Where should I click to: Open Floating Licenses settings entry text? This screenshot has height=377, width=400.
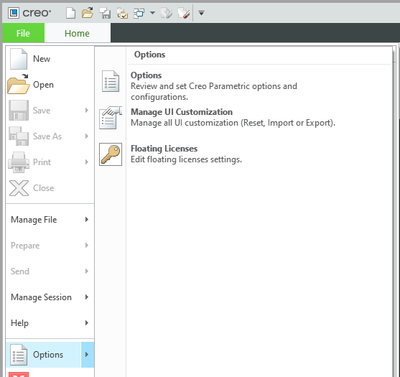click(x=164, y=149)
